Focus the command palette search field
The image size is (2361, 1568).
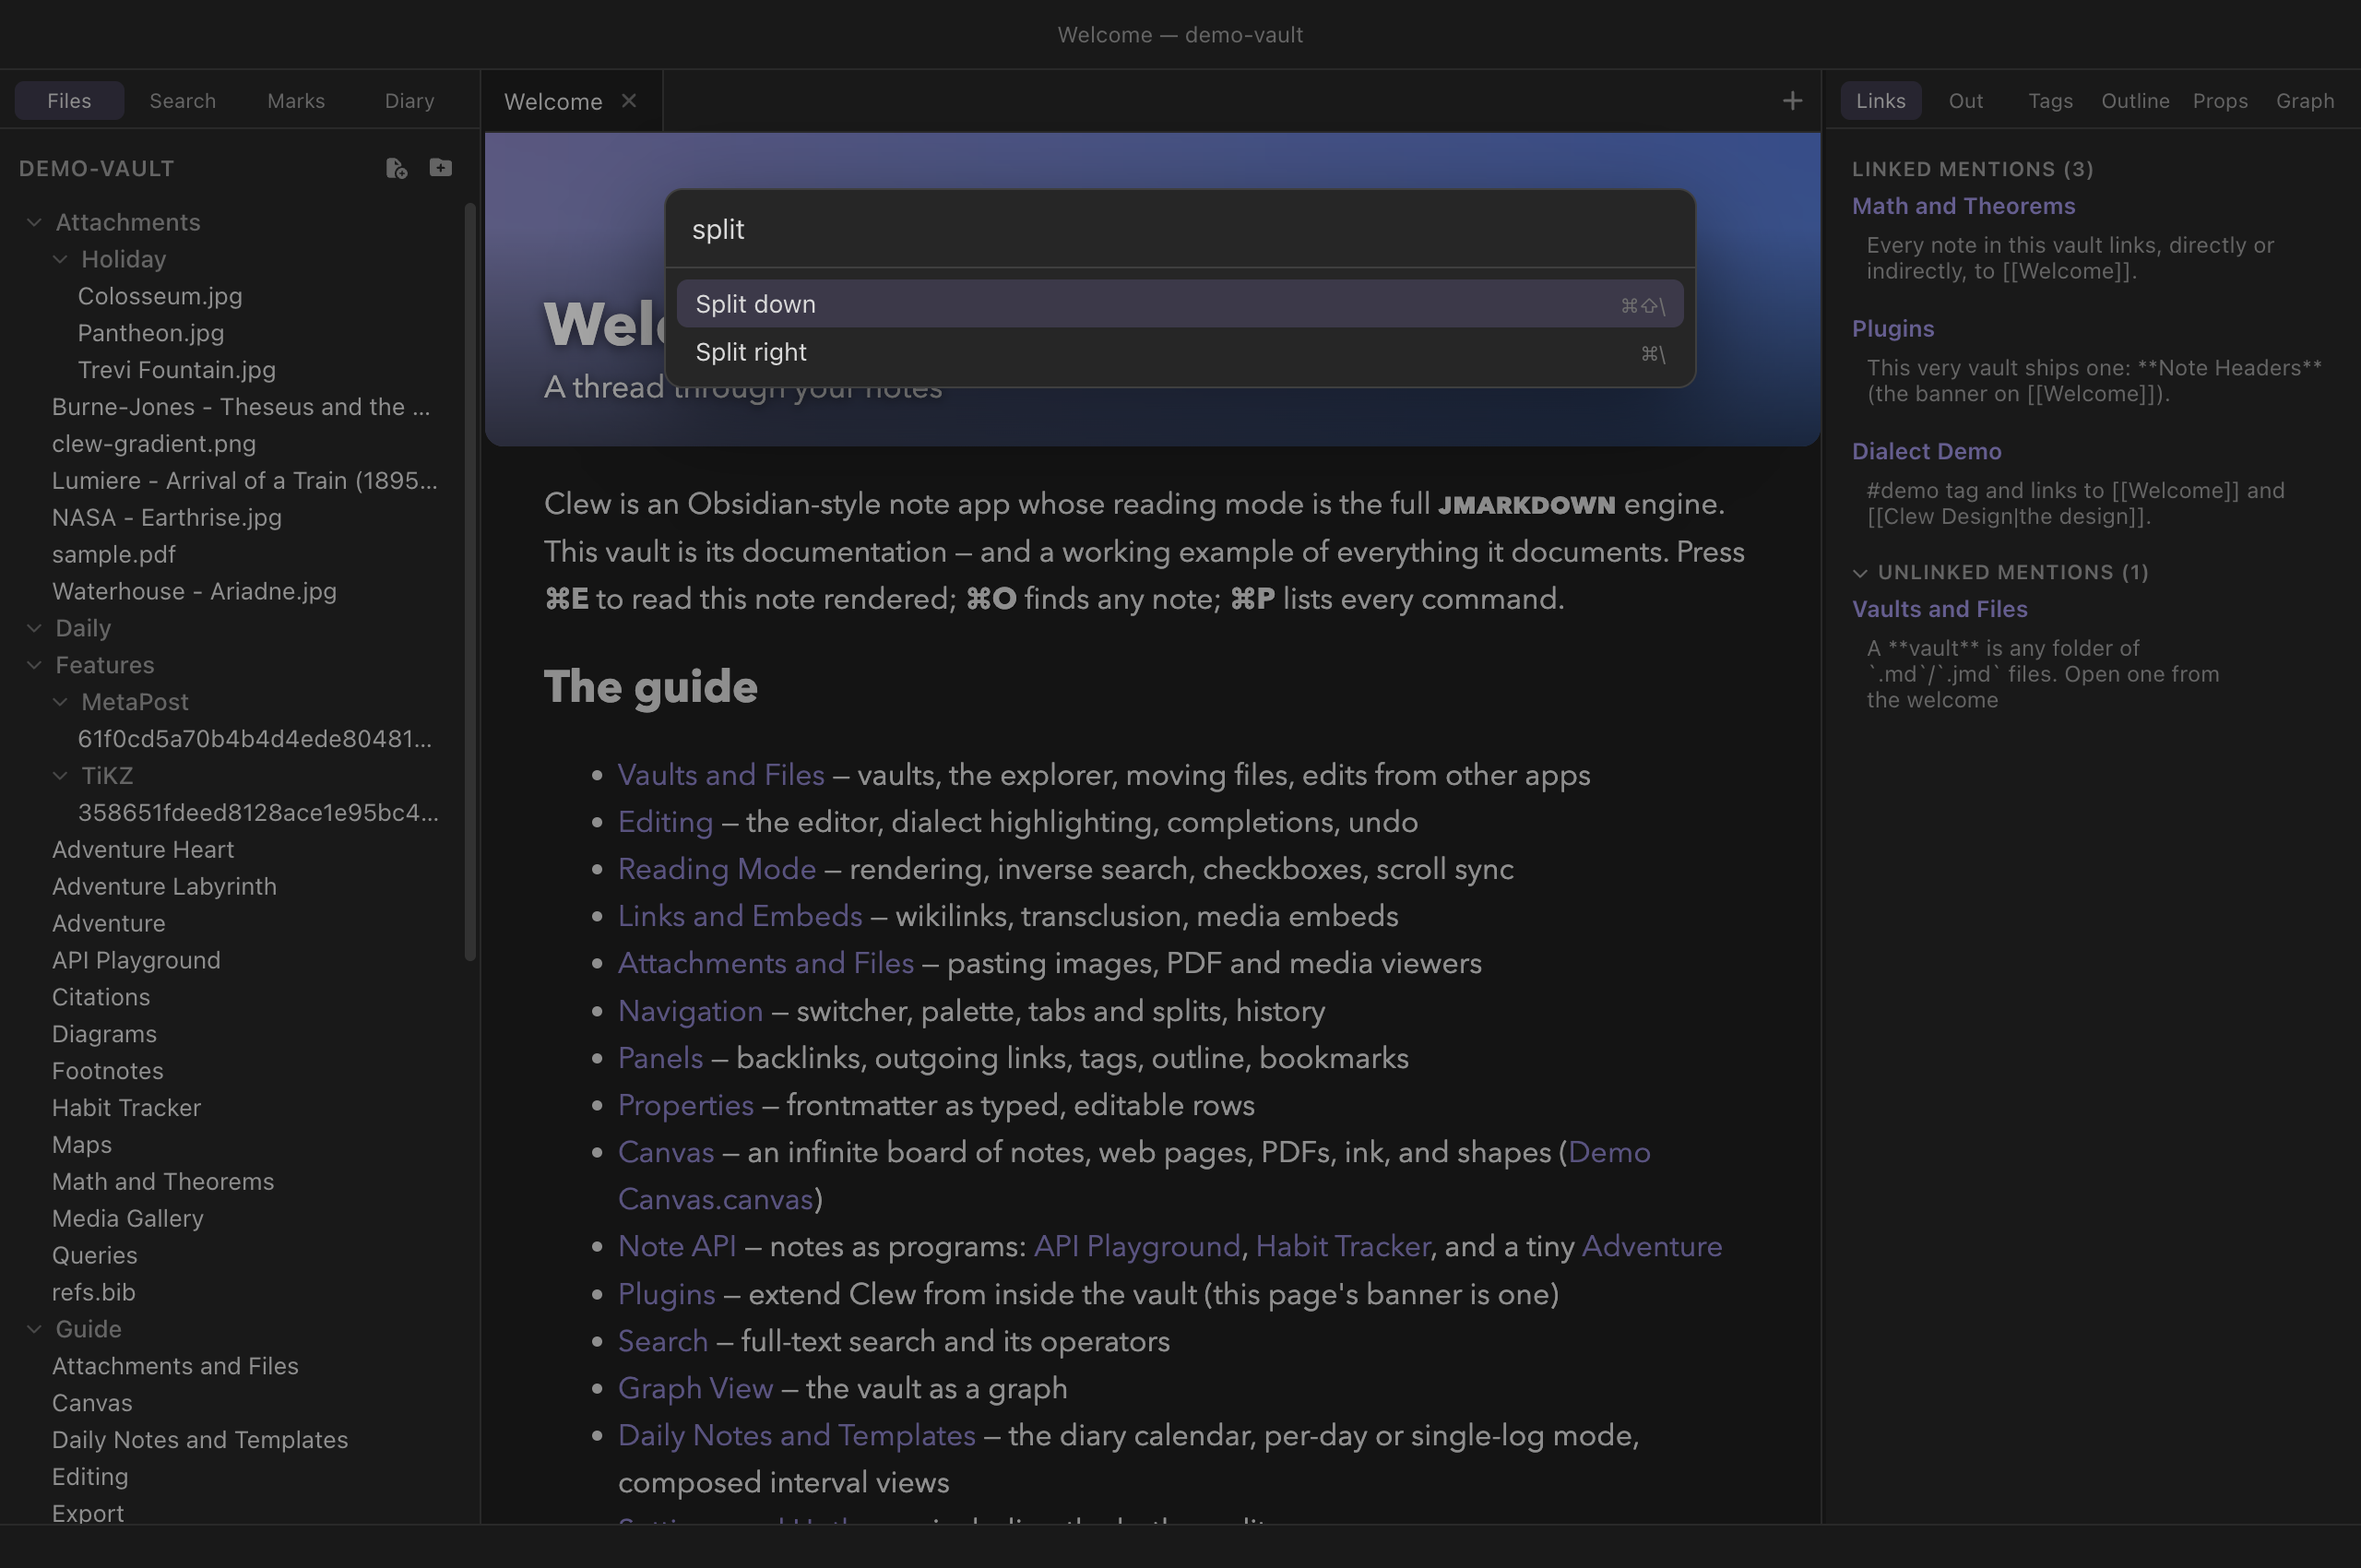tap(1180, 229)
